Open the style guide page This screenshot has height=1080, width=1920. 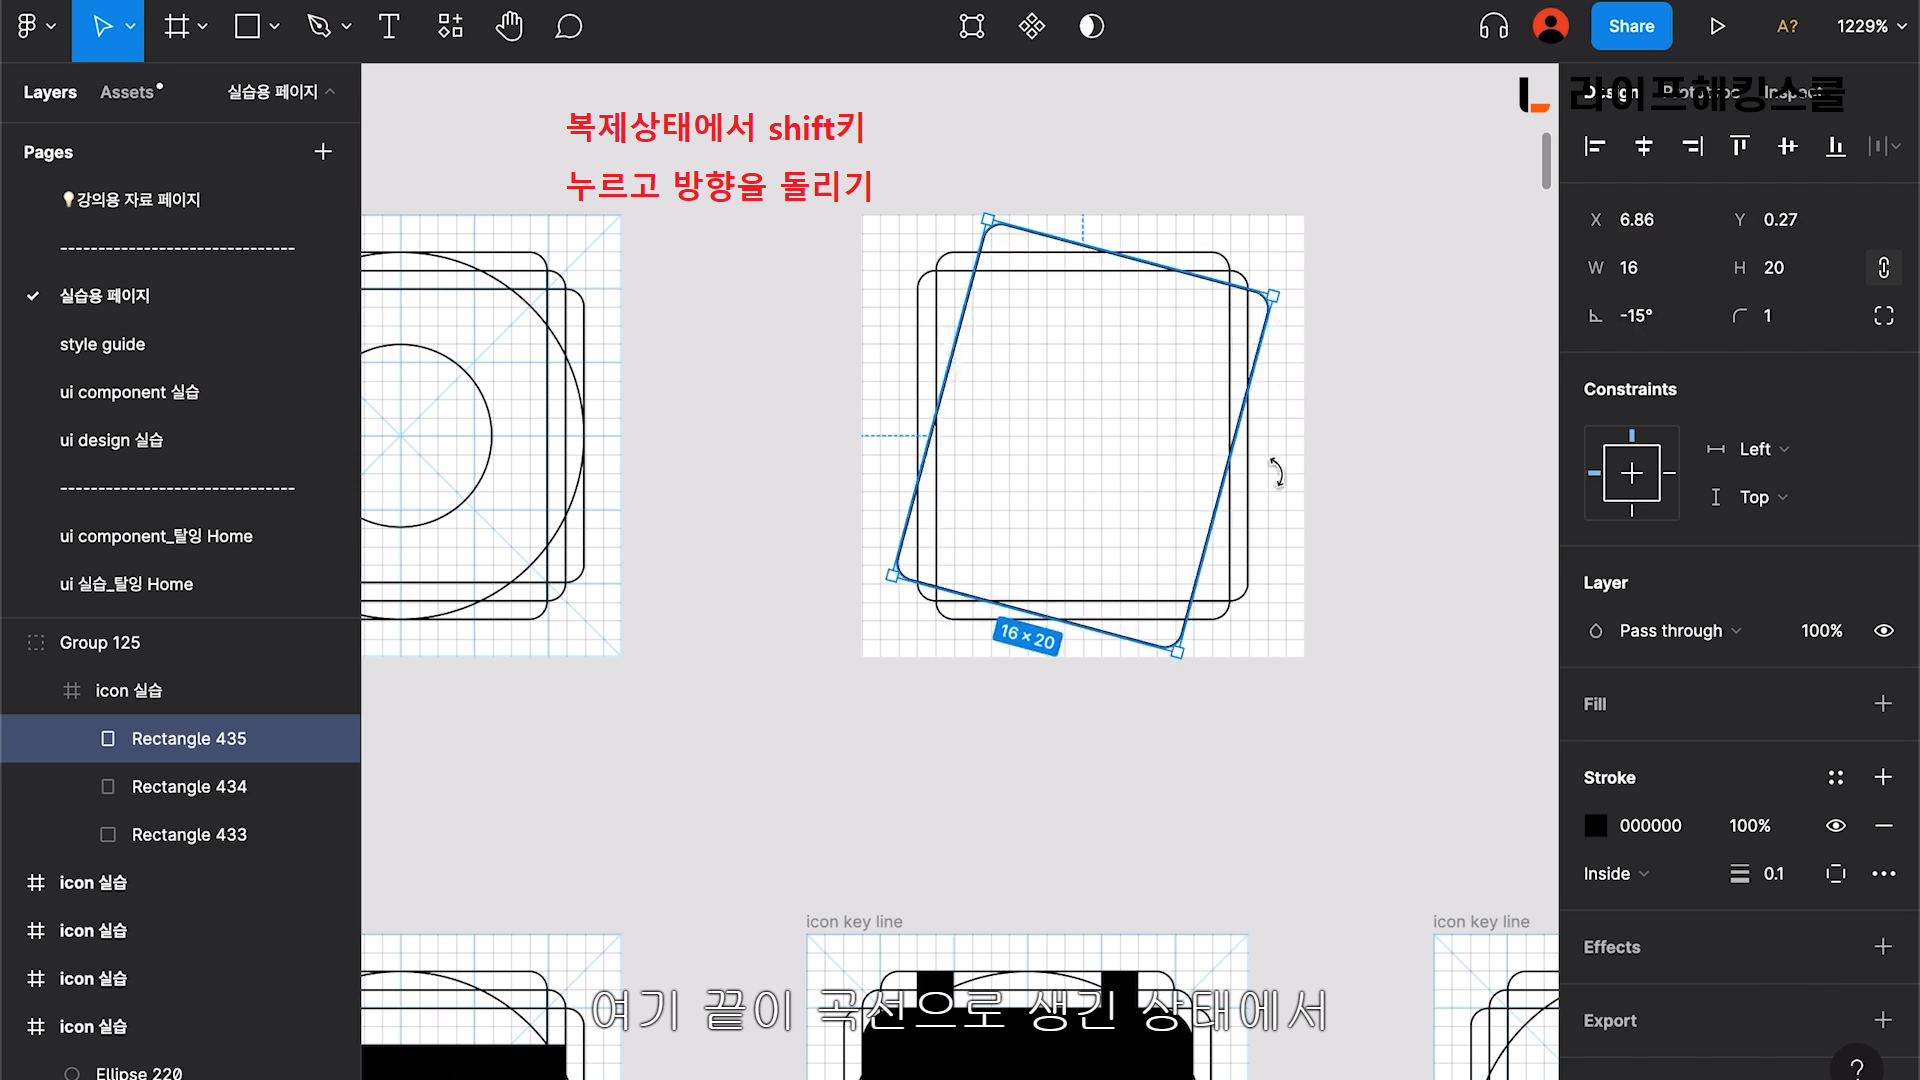click(102, 344)
